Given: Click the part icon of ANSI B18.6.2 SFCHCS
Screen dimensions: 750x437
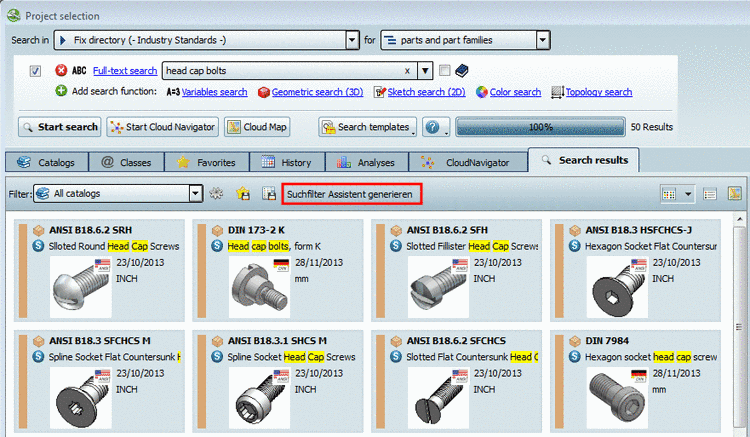Looking at the screenshot, I should coord(396,341).
